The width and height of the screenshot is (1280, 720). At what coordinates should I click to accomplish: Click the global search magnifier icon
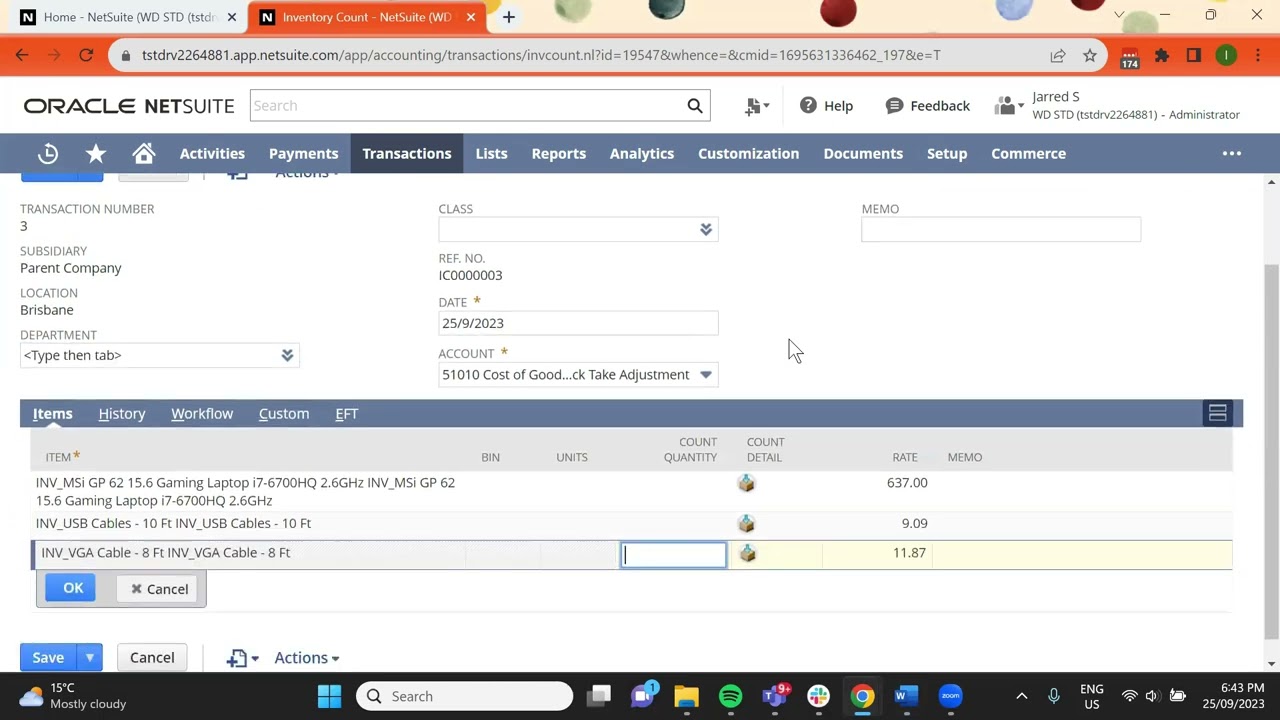coord(695,106)
